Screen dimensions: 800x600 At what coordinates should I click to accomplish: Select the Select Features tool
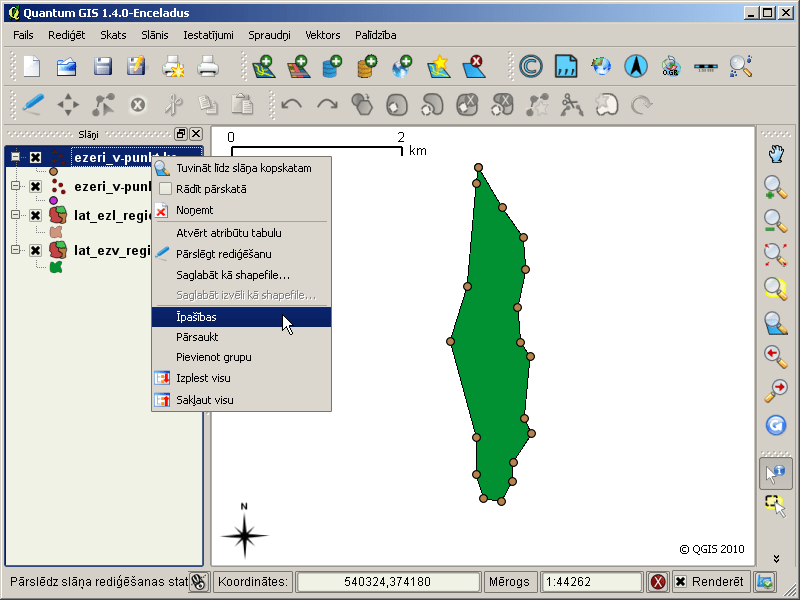point(776,507)
